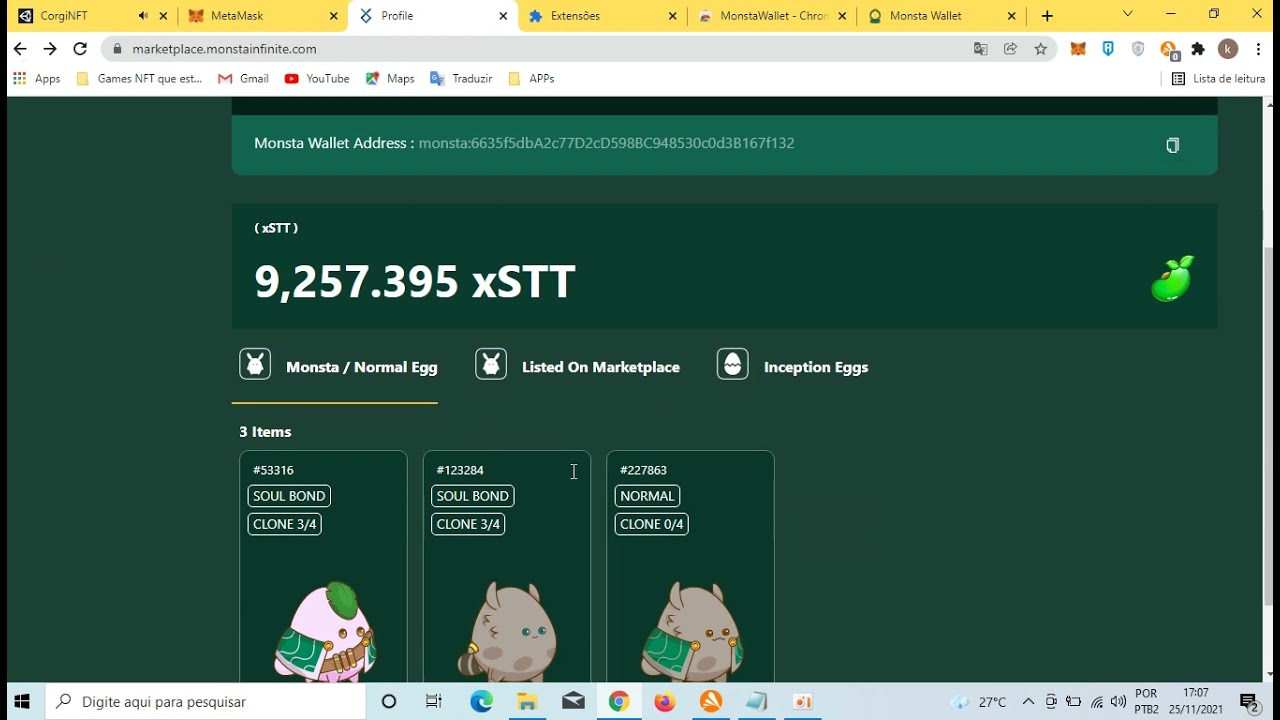Image resolution: width=1280 pixels, height=720 pixels.
Task: Share this page from the address bar
Action: pos(1011,49)
